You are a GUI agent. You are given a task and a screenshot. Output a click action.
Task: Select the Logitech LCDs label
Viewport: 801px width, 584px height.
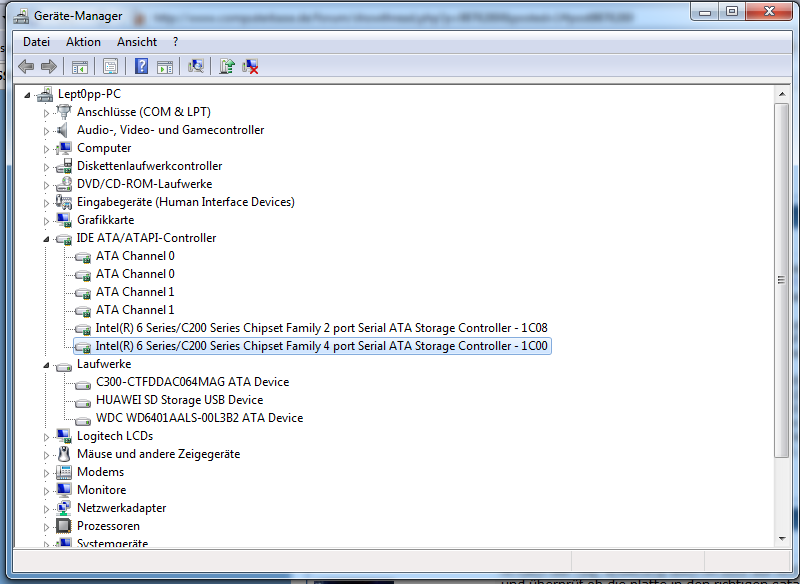pos(115,436)
